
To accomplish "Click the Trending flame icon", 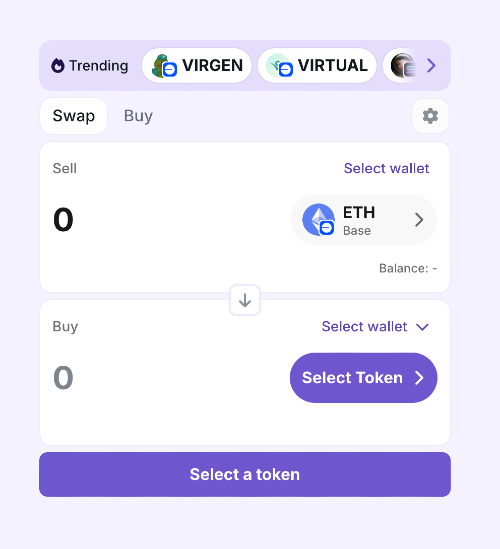I will point(58,65).
